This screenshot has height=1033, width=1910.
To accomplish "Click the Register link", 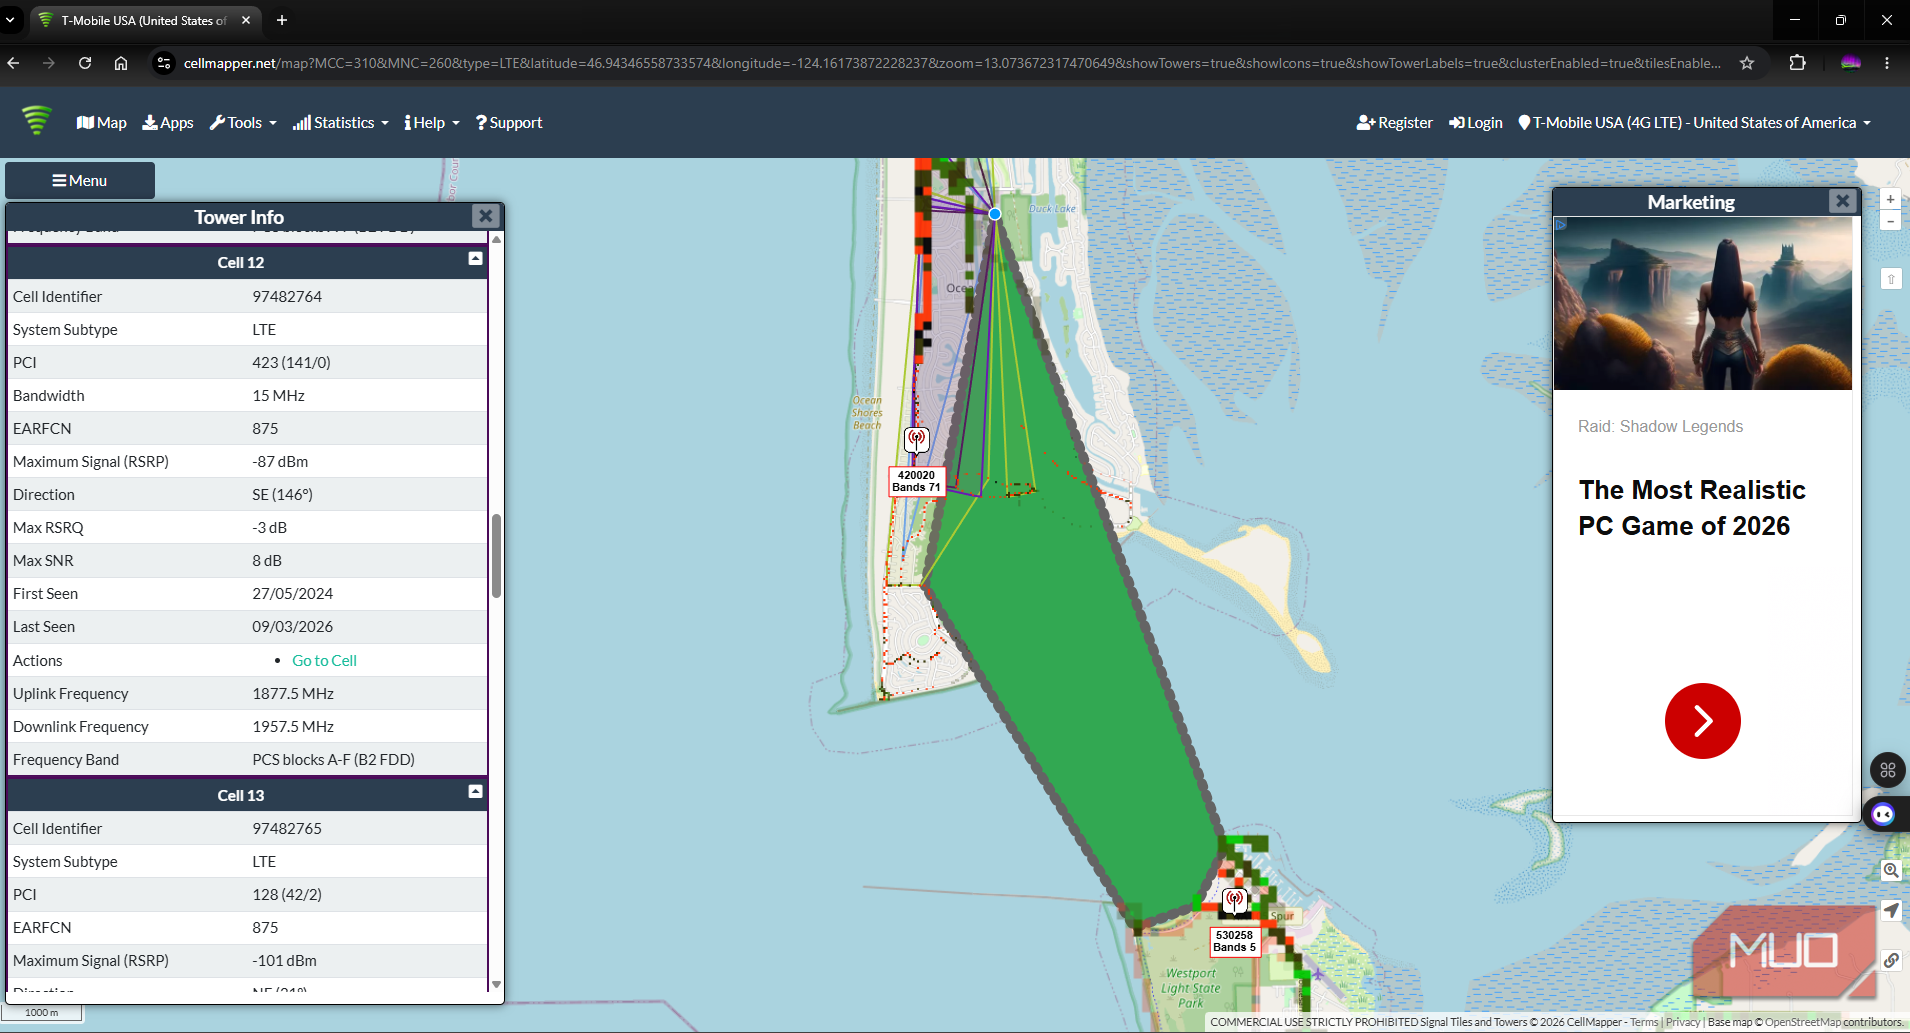I will (x=1395, y=122).
